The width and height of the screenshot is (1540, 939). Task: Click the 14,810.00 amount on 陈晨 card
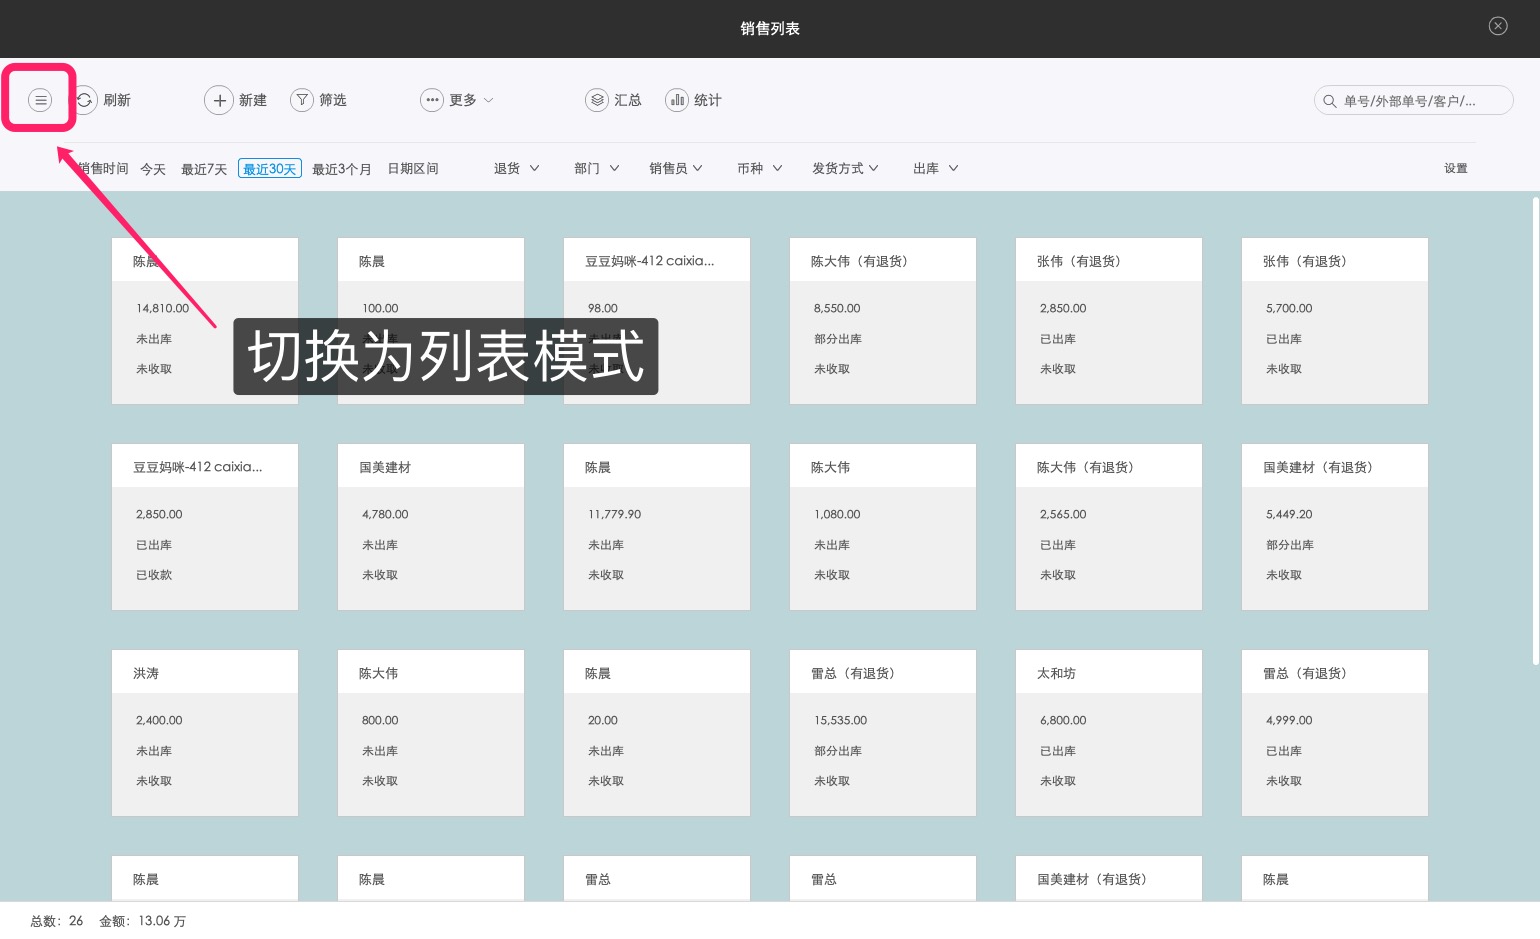coord(162,308)
